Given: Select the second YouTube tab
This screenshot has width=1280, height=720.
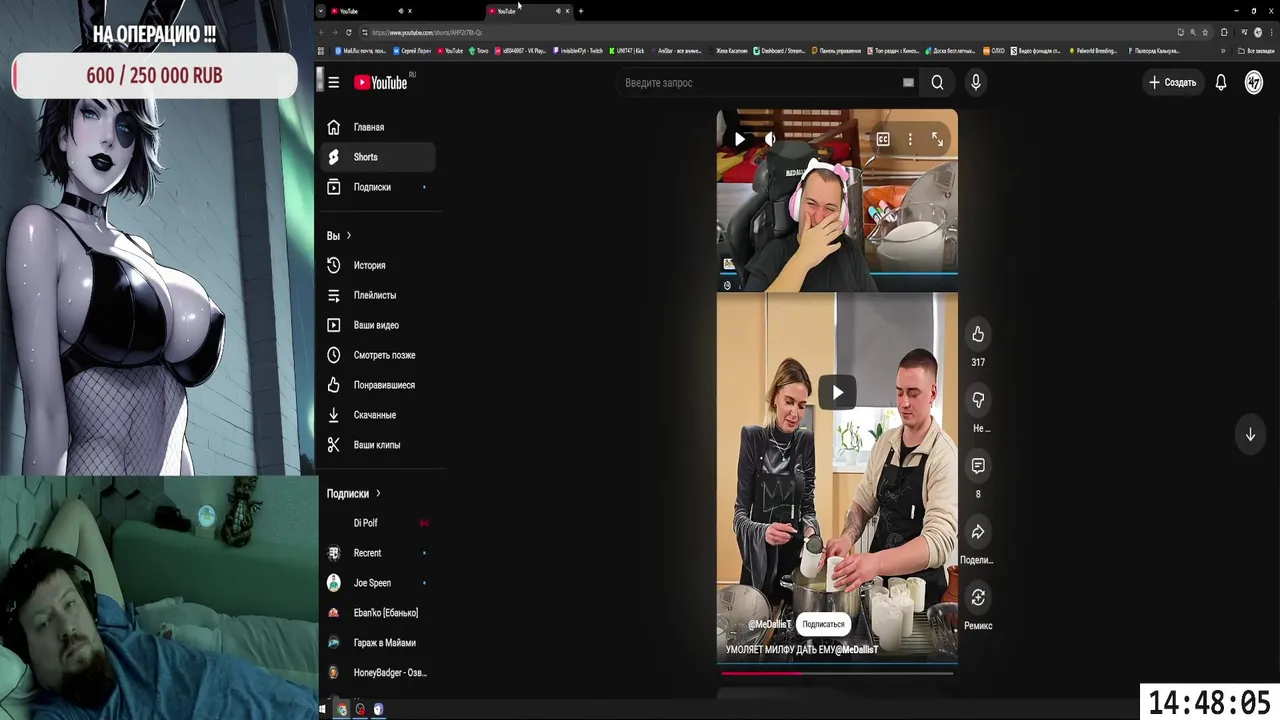Looking at the screenshot, I should point(529,11).
